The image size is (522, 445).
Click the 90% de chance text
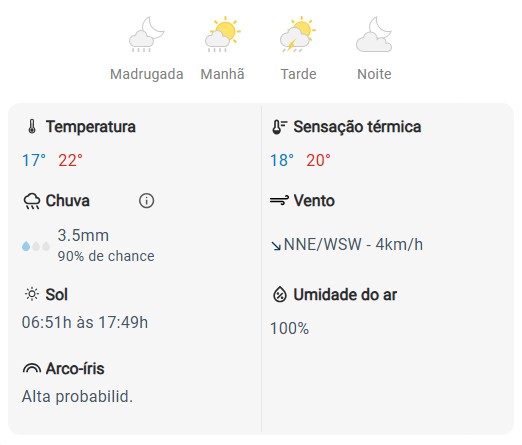(106, 256)
